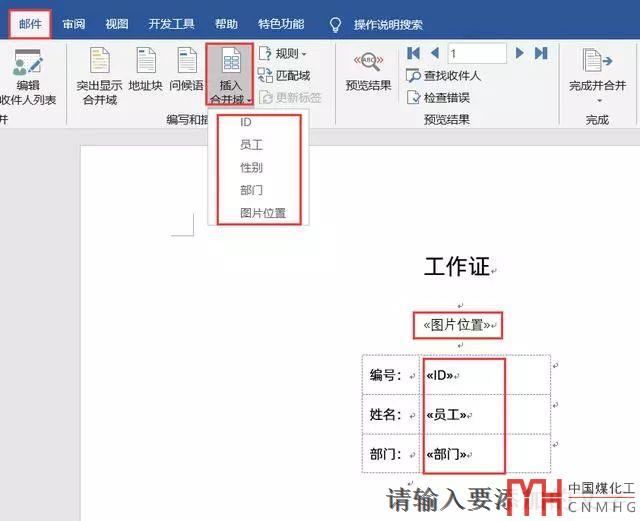The width and height of the screenshot is (640, 521).
Task: Switch to the 审阅 tab
Action: (74, 24)
